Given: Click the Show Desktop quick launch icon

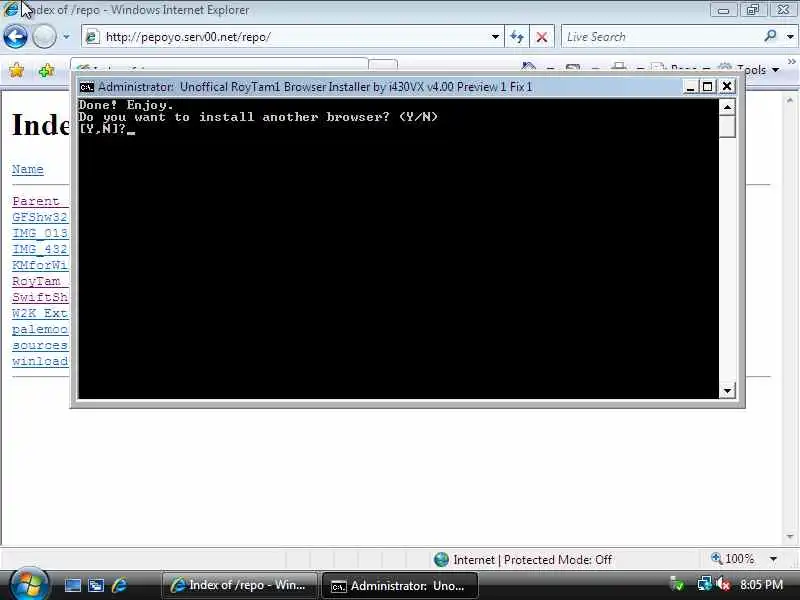Looking at the screenshot, I should (72, 585).
